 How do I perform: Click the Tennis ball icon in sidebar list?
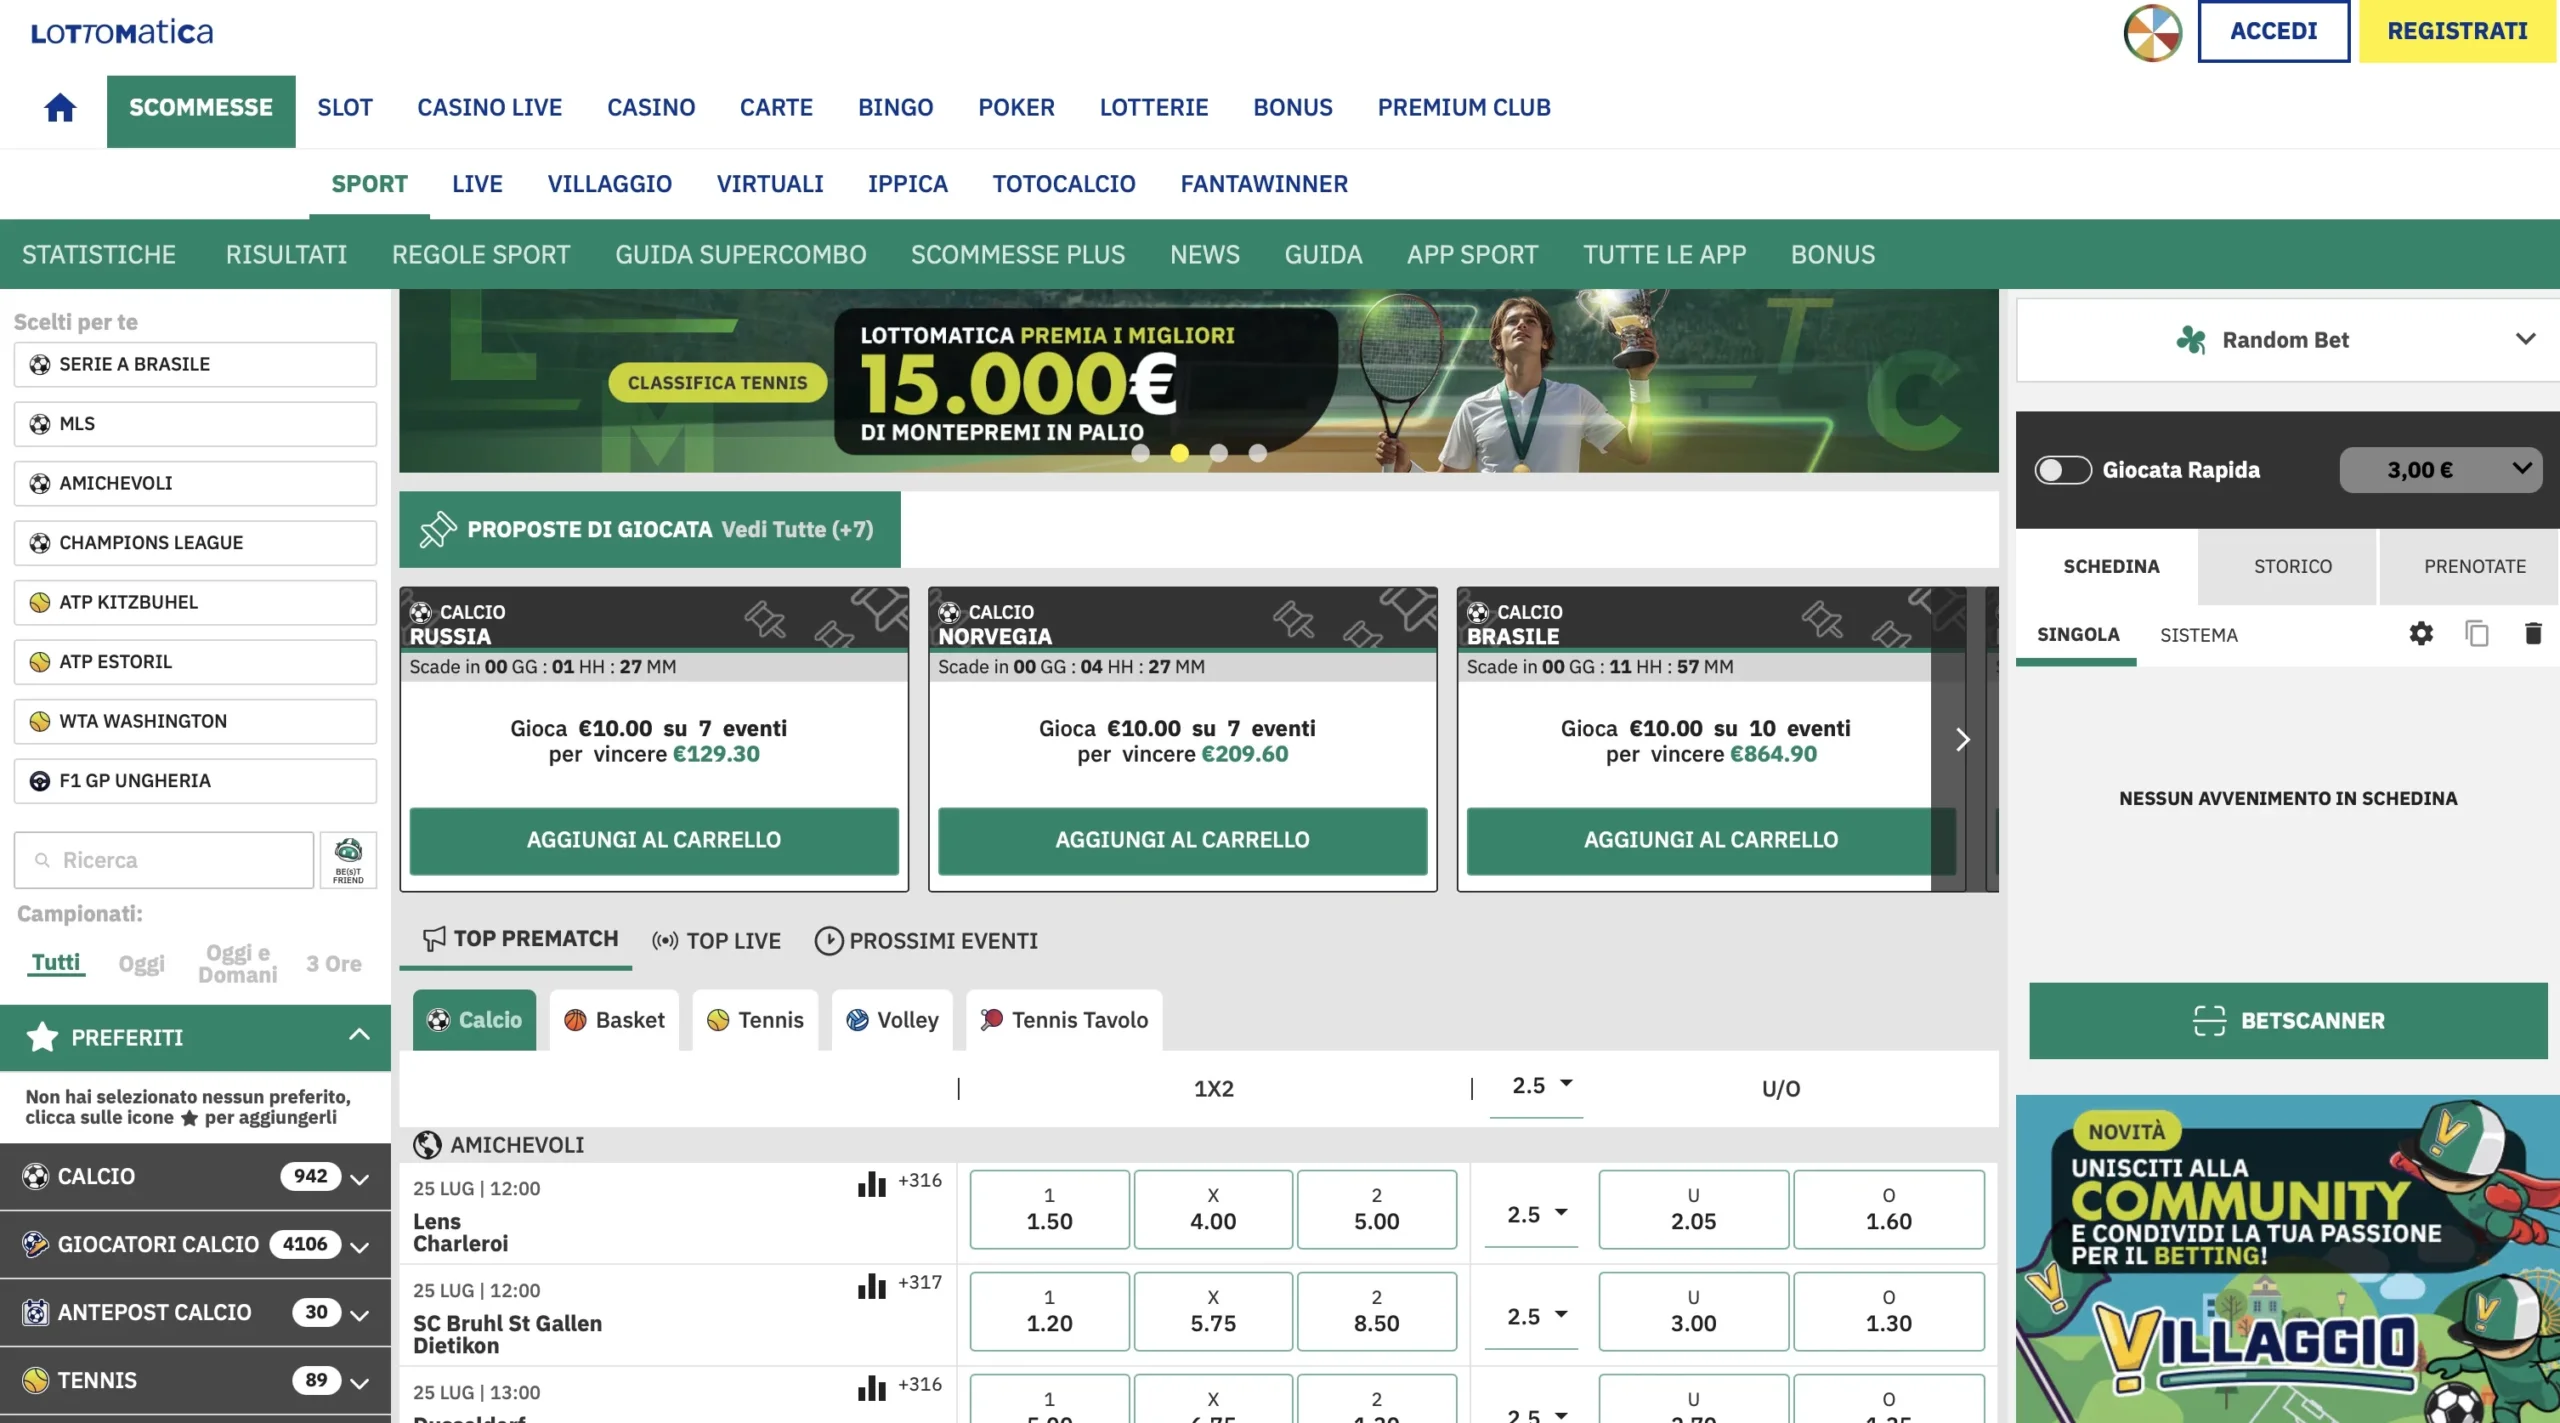(x=35, y=1380)
